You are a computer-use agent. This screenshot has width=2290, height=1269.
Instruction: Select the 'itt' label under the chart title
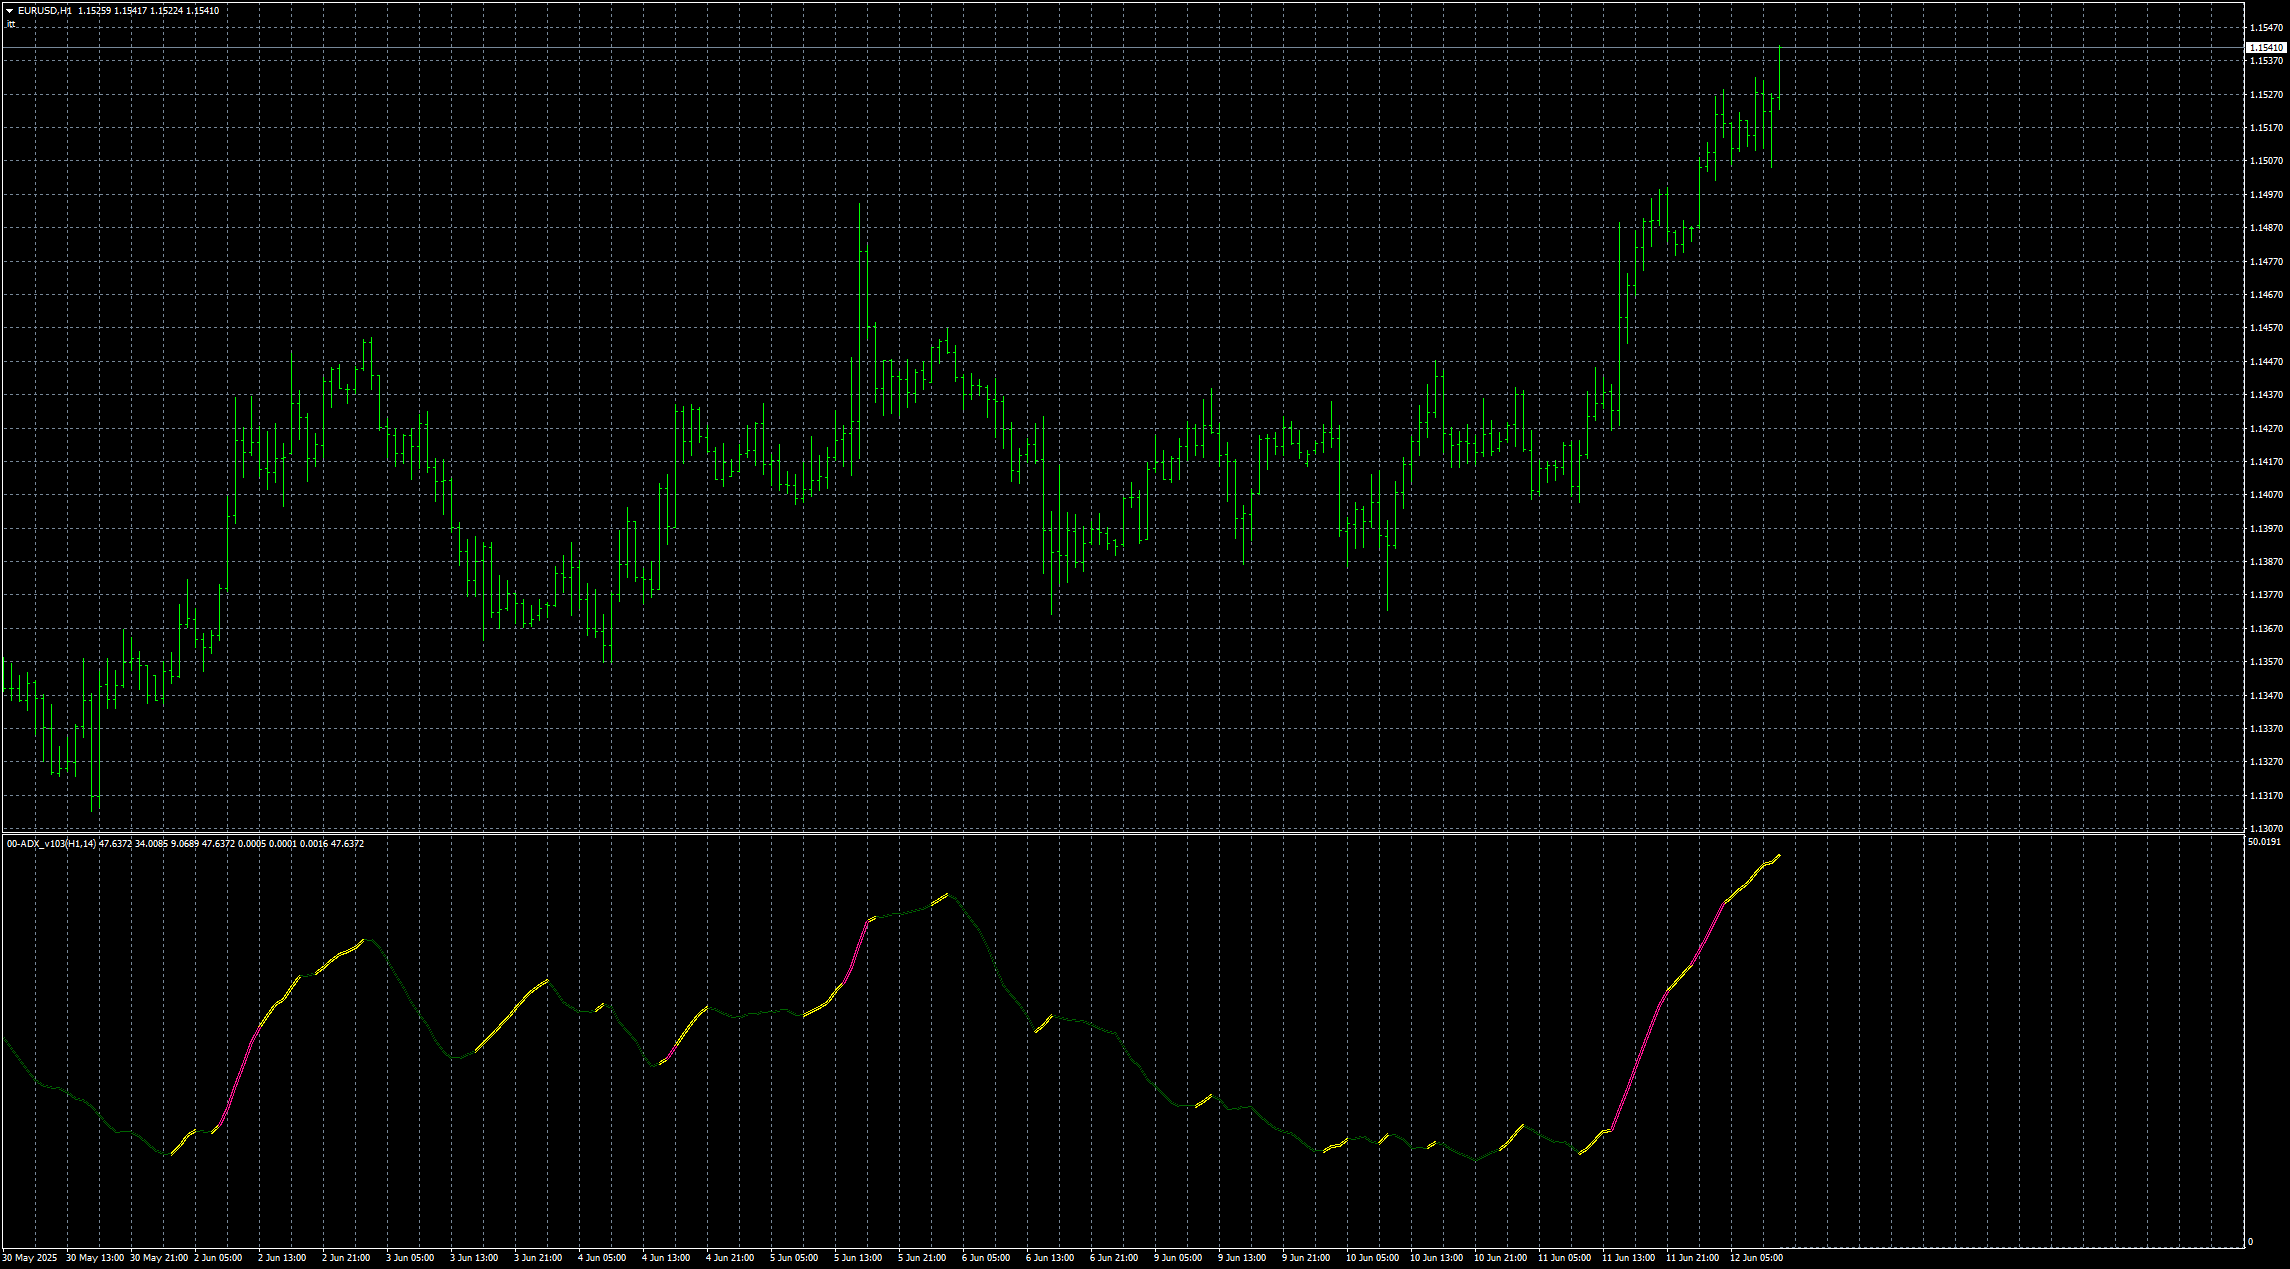click(x=11, y=24)
